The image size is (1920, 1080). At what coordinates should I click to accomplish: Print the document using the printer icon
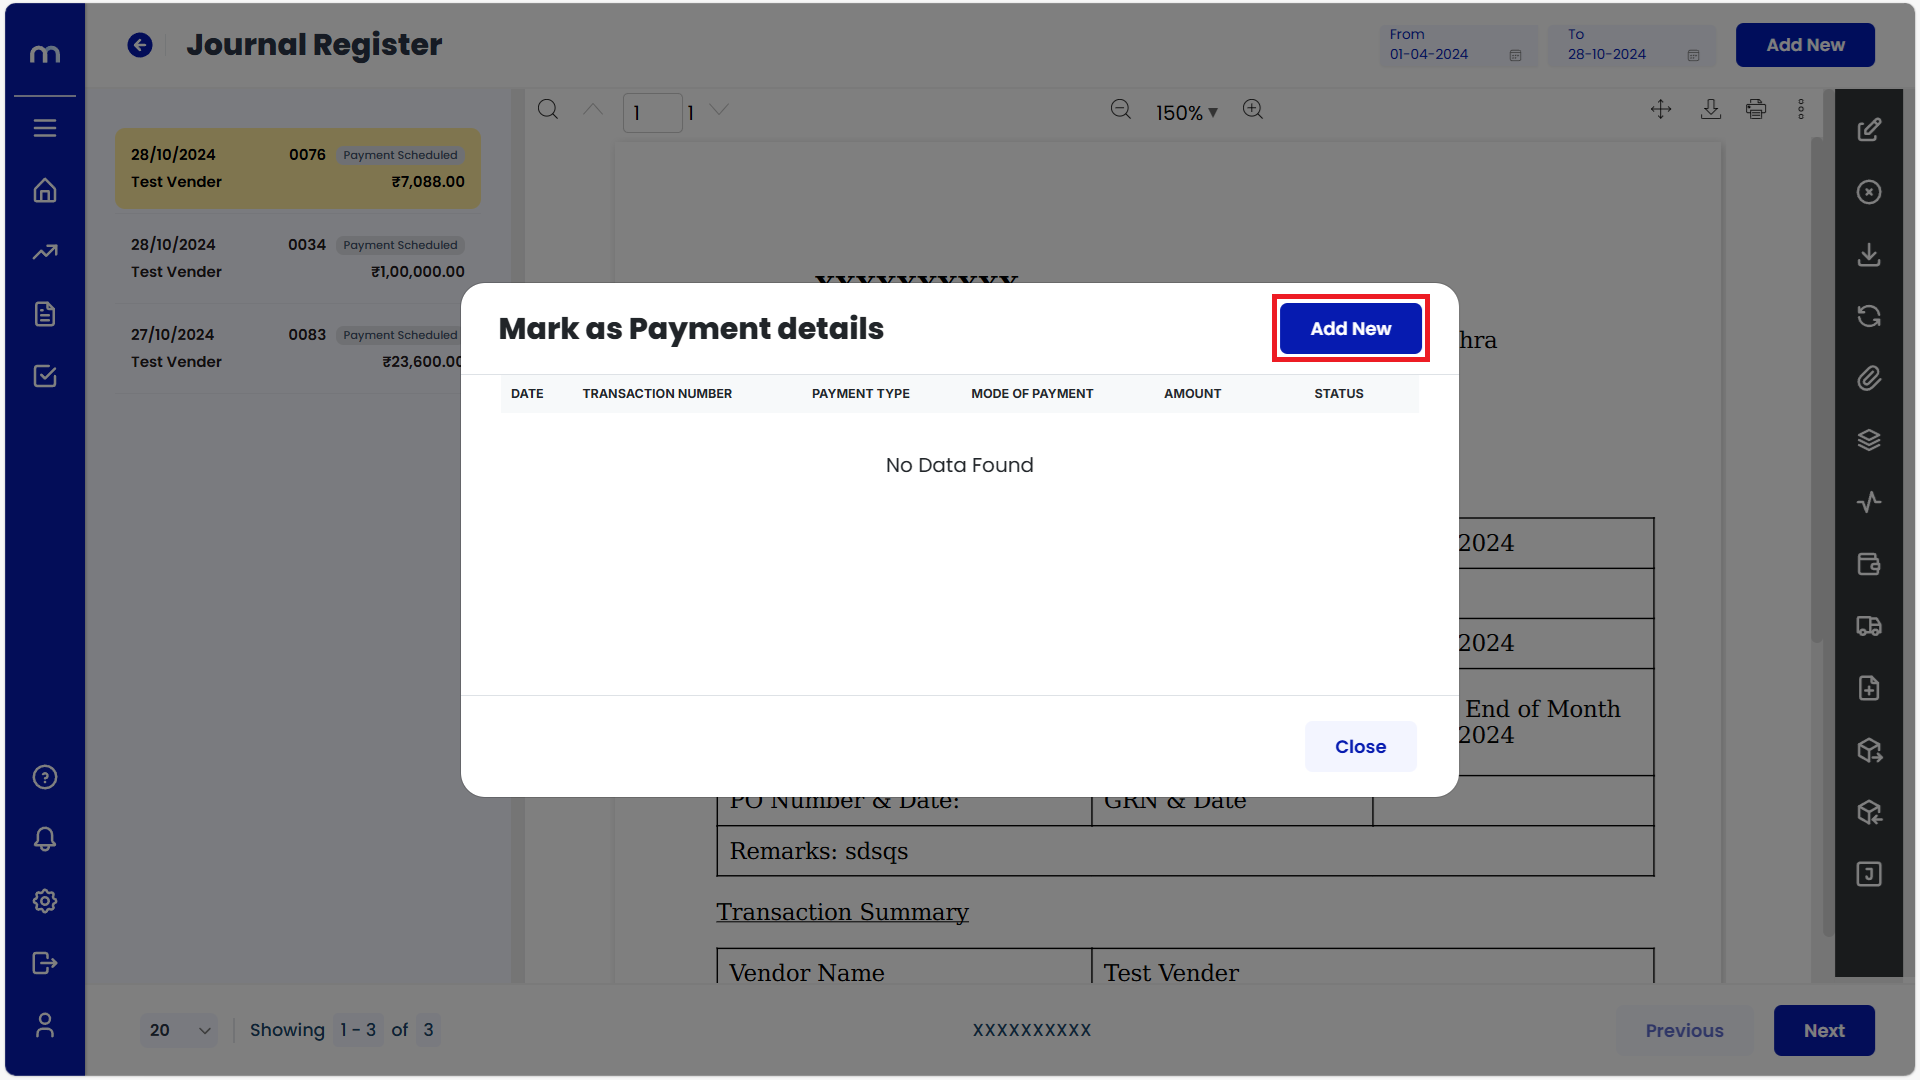pos(1756,110)
